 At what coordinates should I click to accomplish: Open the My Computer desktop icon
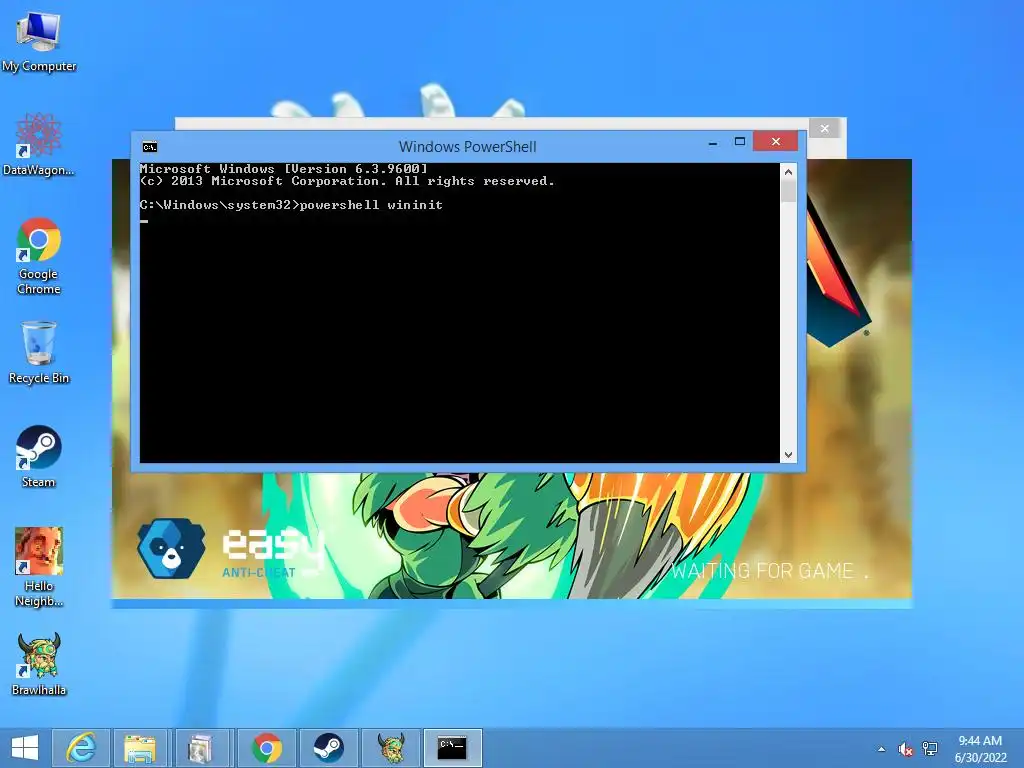(39, 40)
